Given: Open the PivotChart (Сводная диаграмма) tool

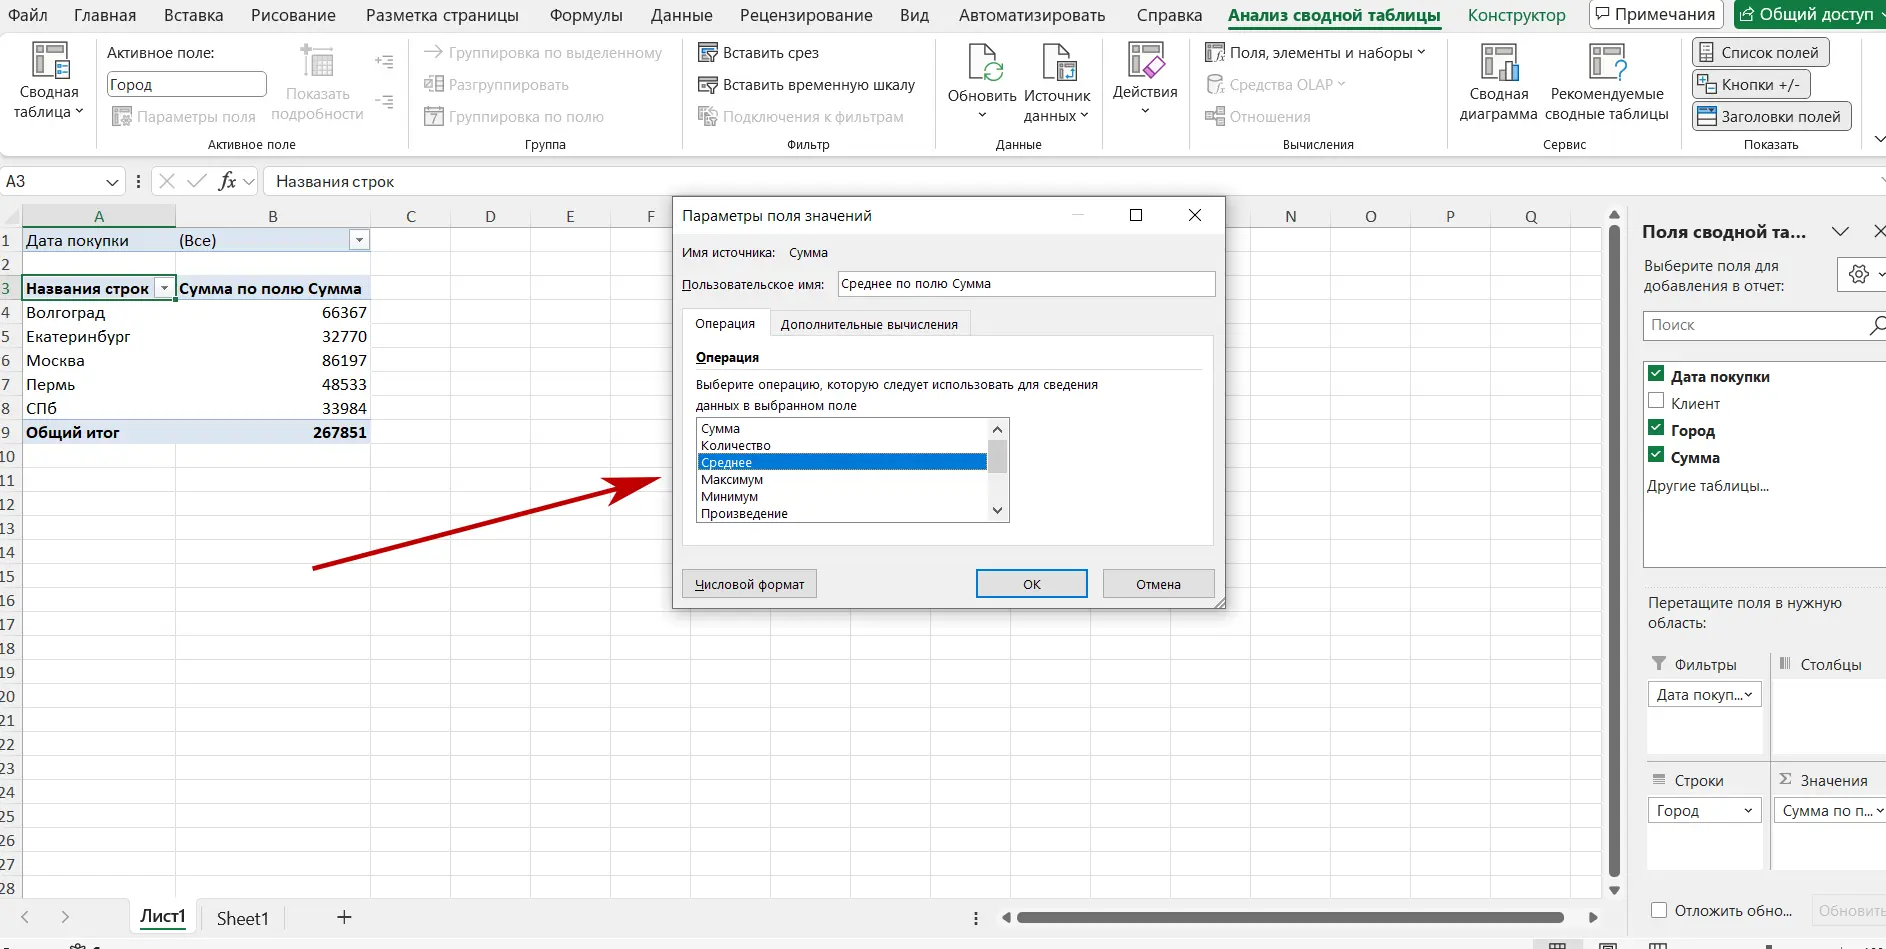Looking at the screenshot, I should [x=1498, y=64].
